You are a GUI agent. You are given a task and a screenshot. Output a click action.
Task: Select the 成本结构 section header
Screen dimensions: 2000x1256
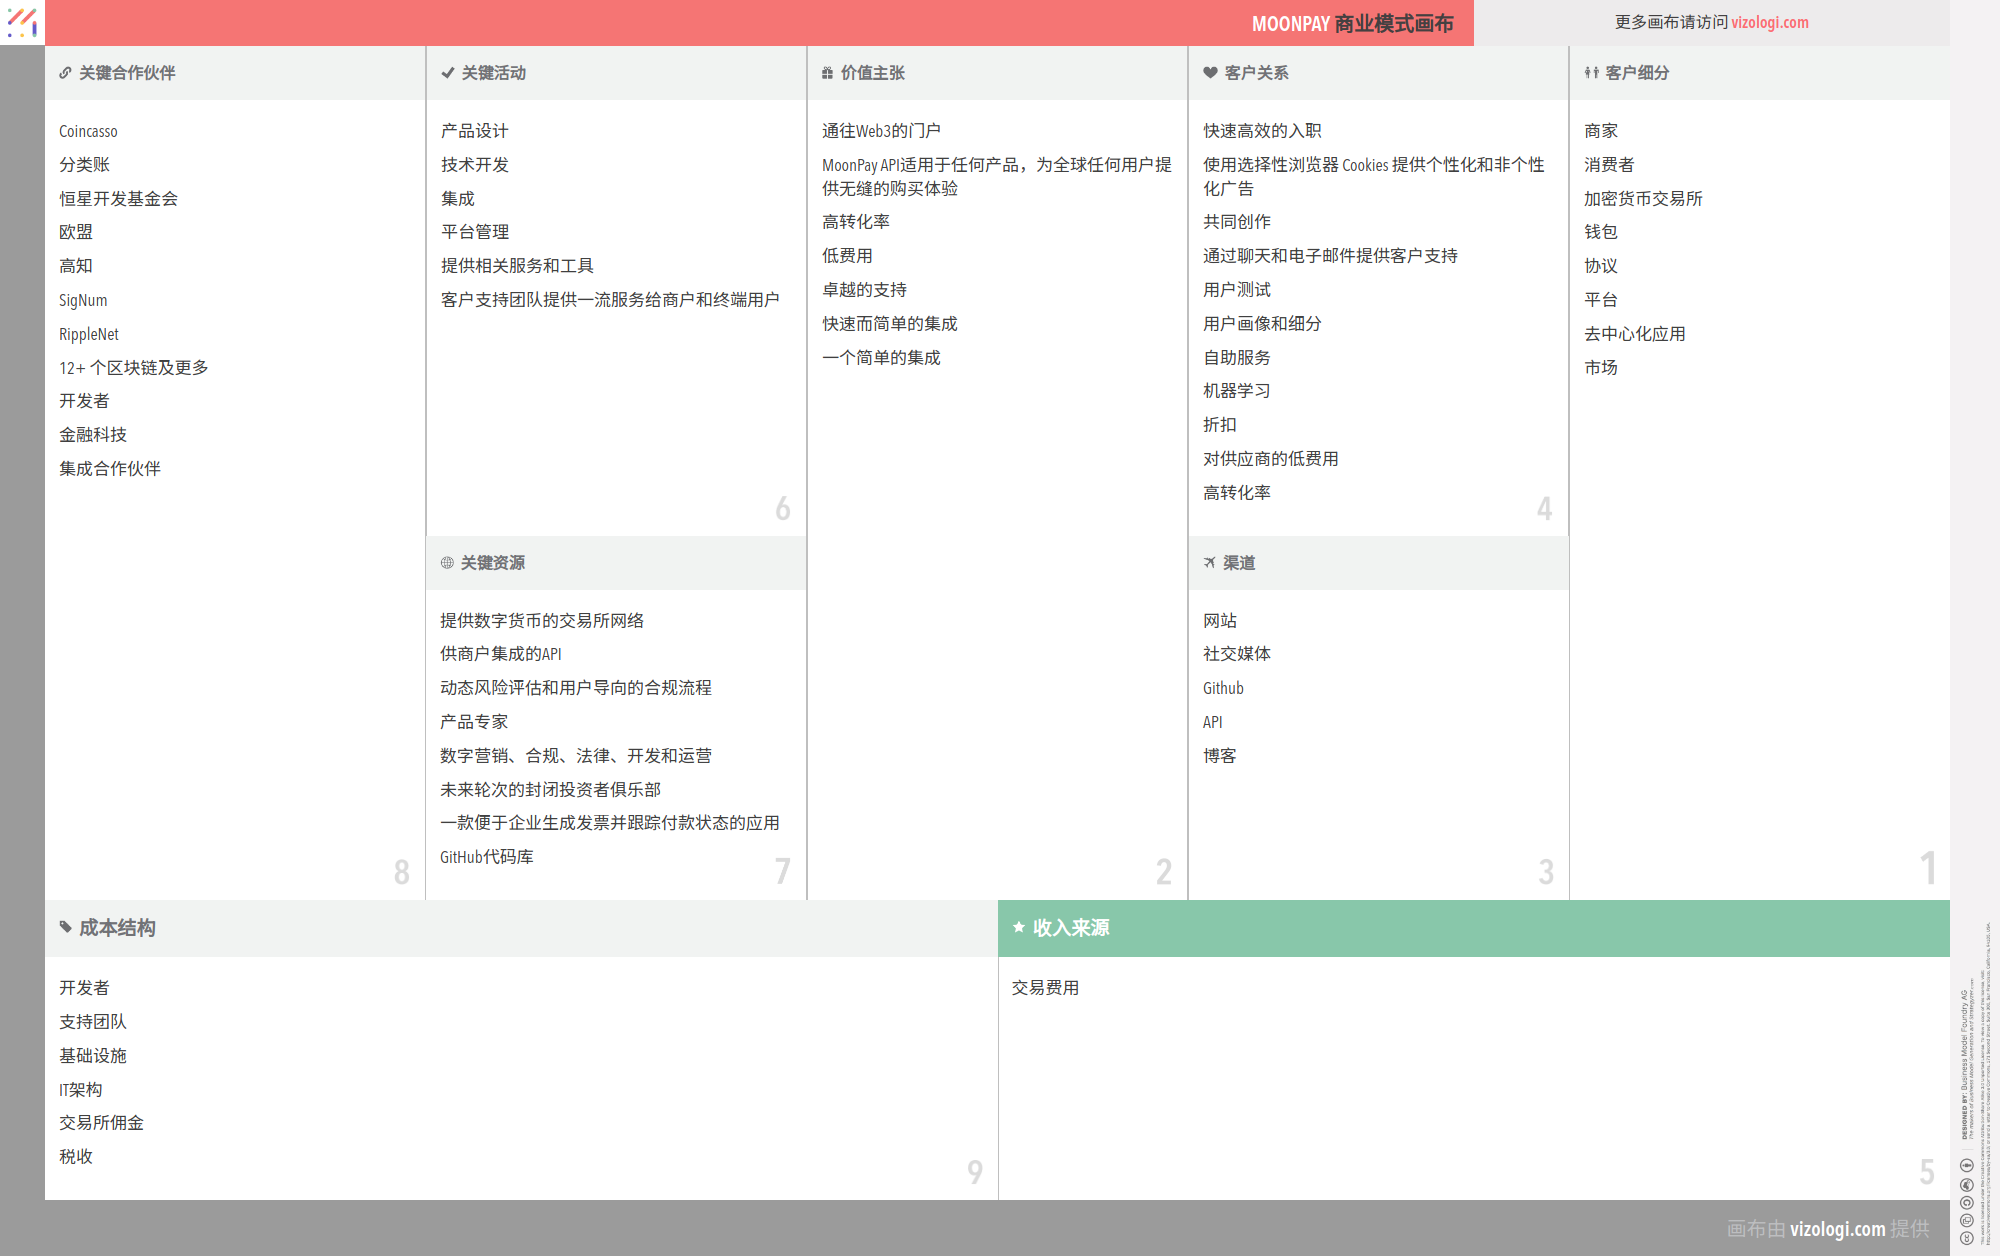tap(117, 927)
